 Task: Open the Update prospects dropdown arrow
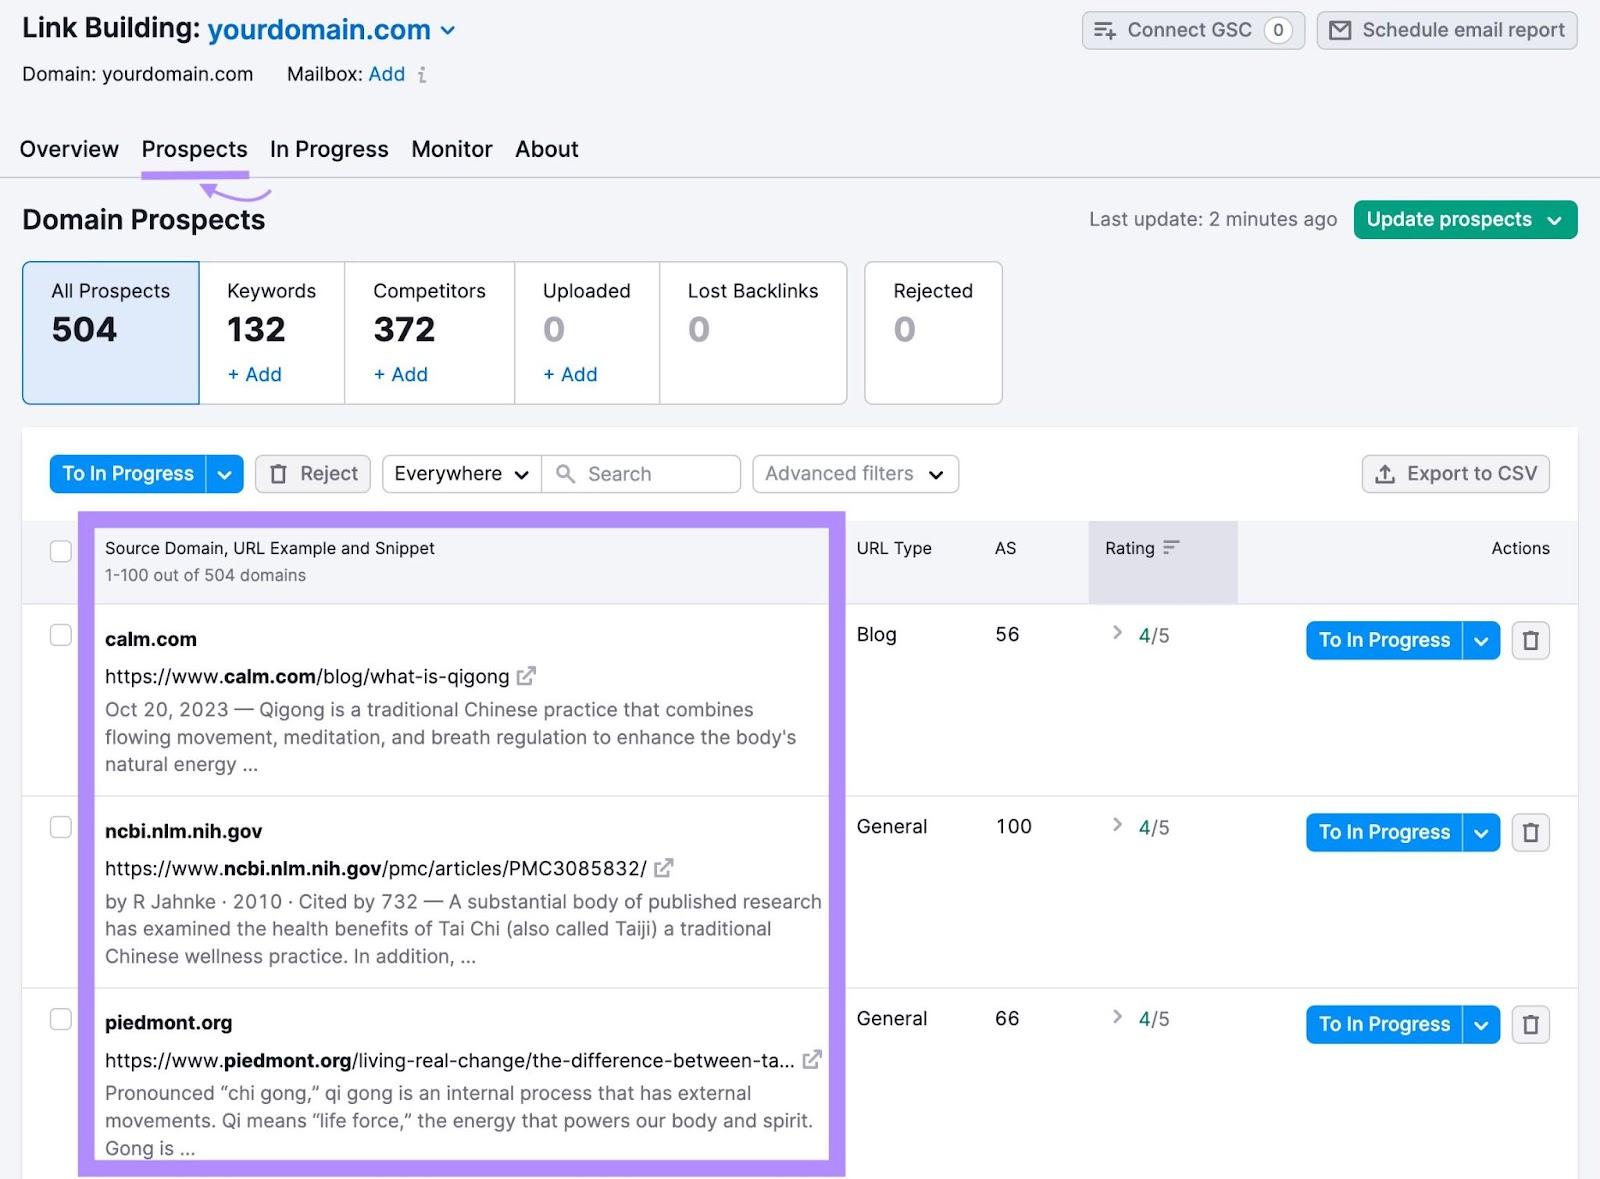tap(1554, 220)
